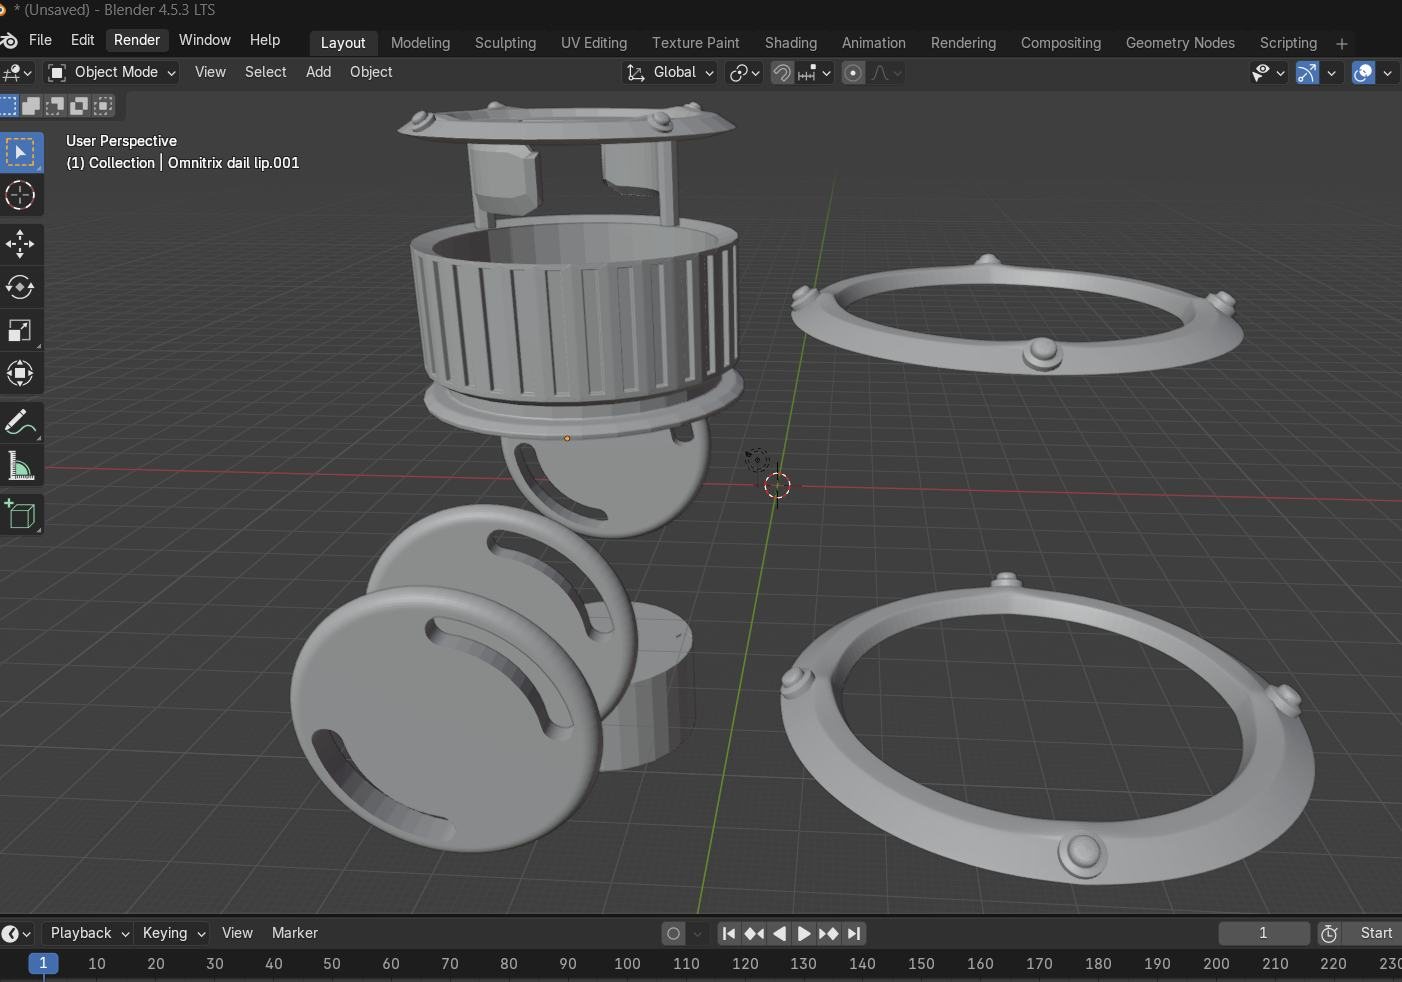Set selection mode to intersect
This screenshot has height=982, width=1402.
click(103, 106)
